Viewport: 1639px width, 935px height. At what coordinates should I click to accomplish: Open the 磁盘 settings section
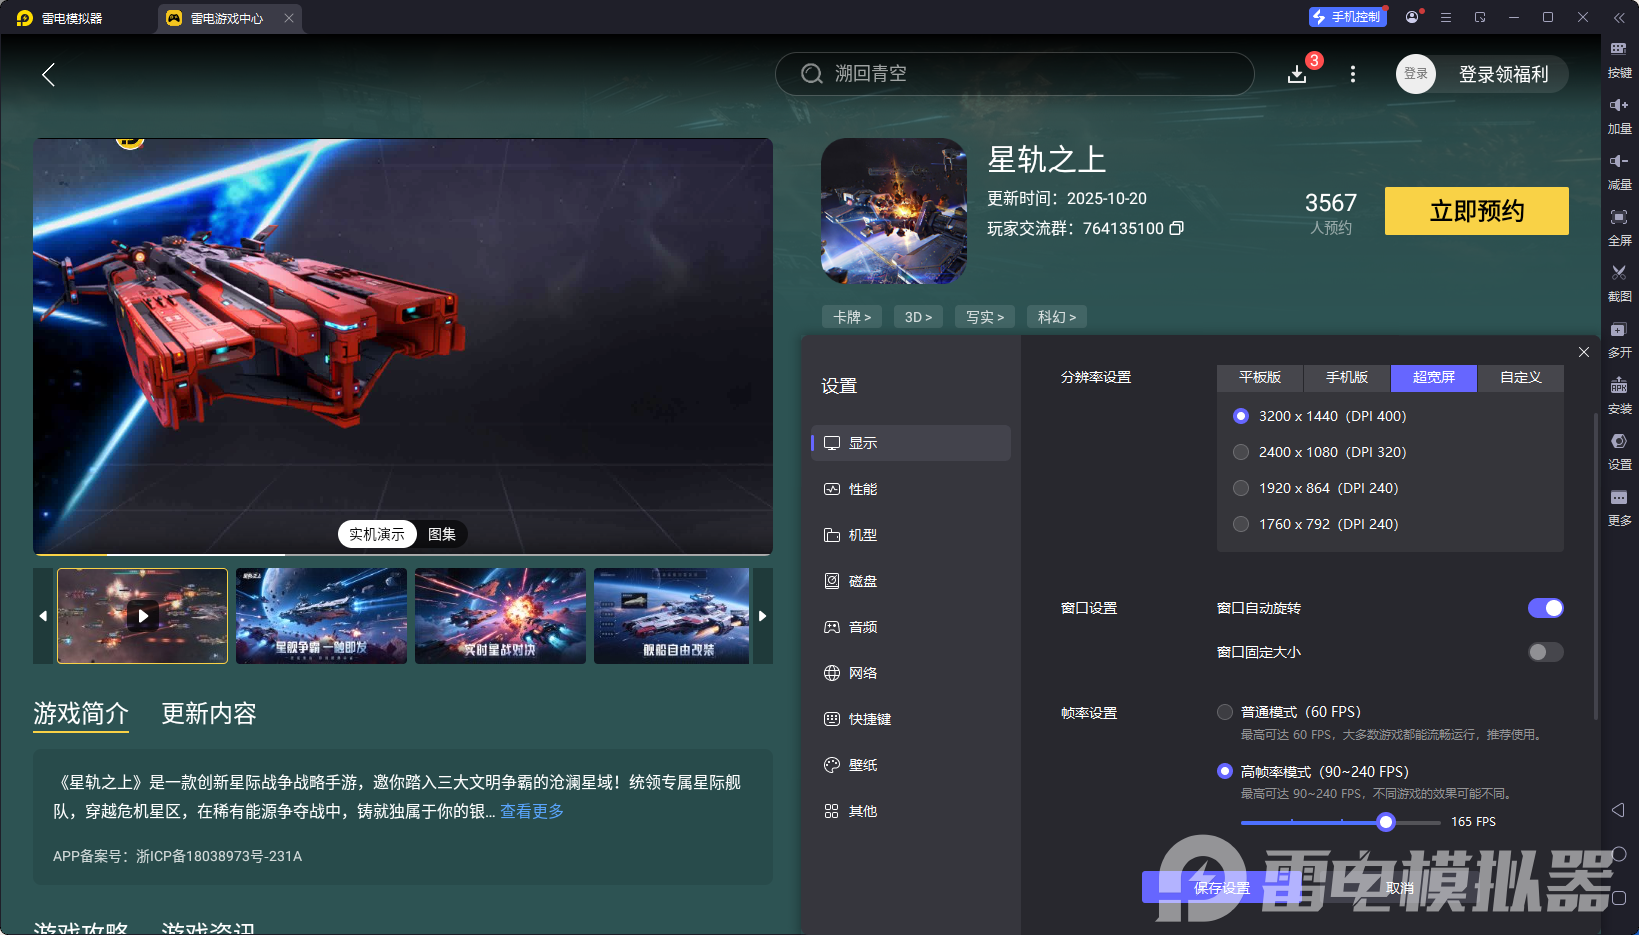[x=911, y=581]
